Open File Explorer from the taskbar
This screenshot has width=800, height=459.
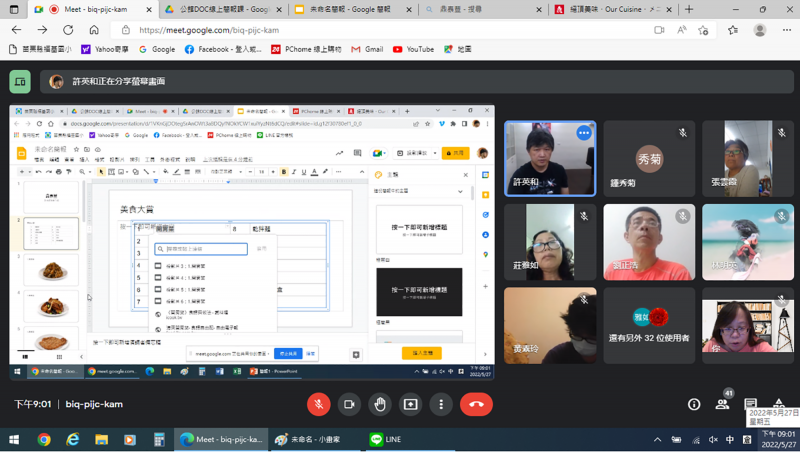point(102,440)
